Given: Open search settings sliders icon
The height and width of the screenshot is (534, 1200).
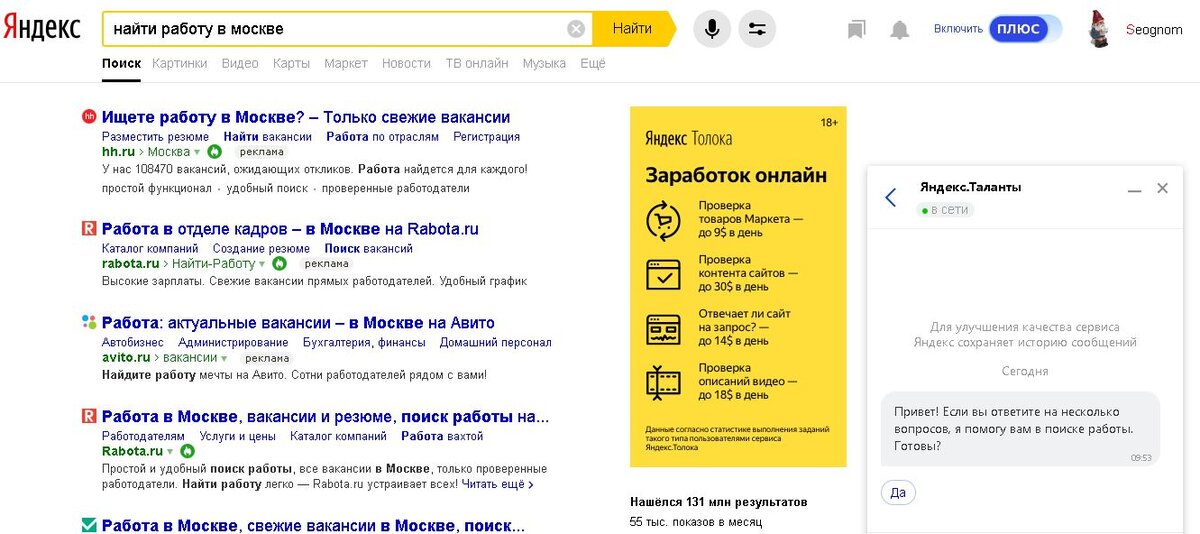Looking at the screenshot, I should tap(757, 29).
